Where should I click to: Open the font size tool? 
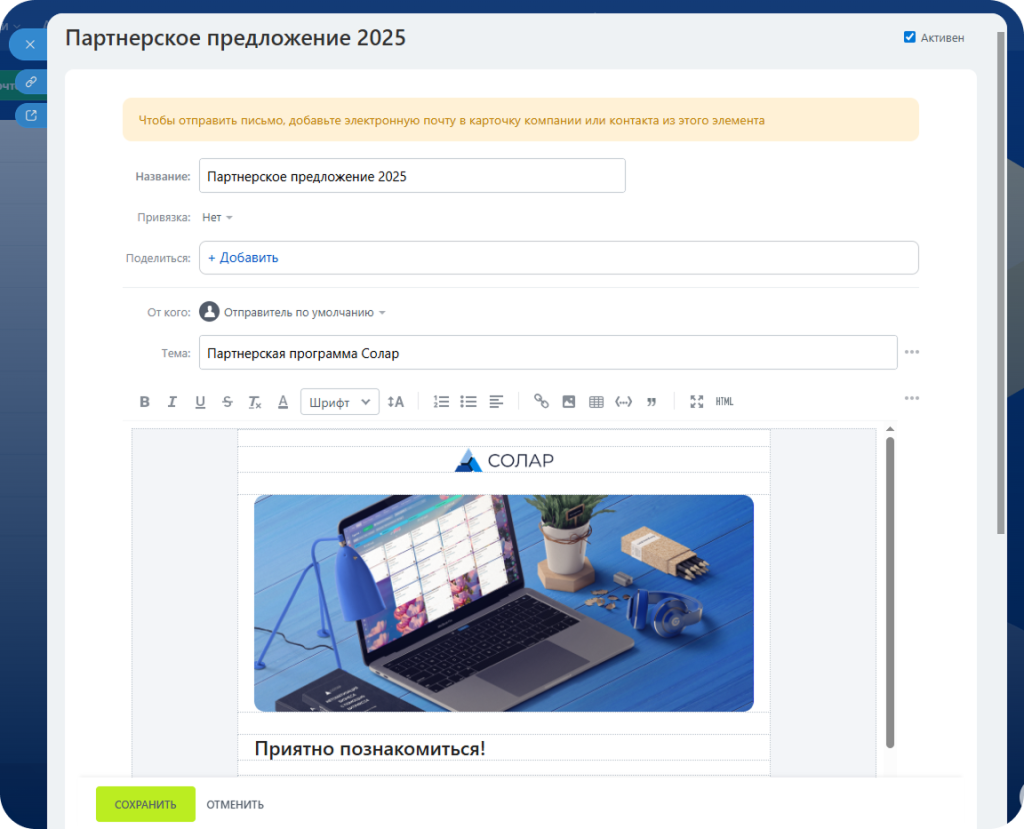click(396, 402)
